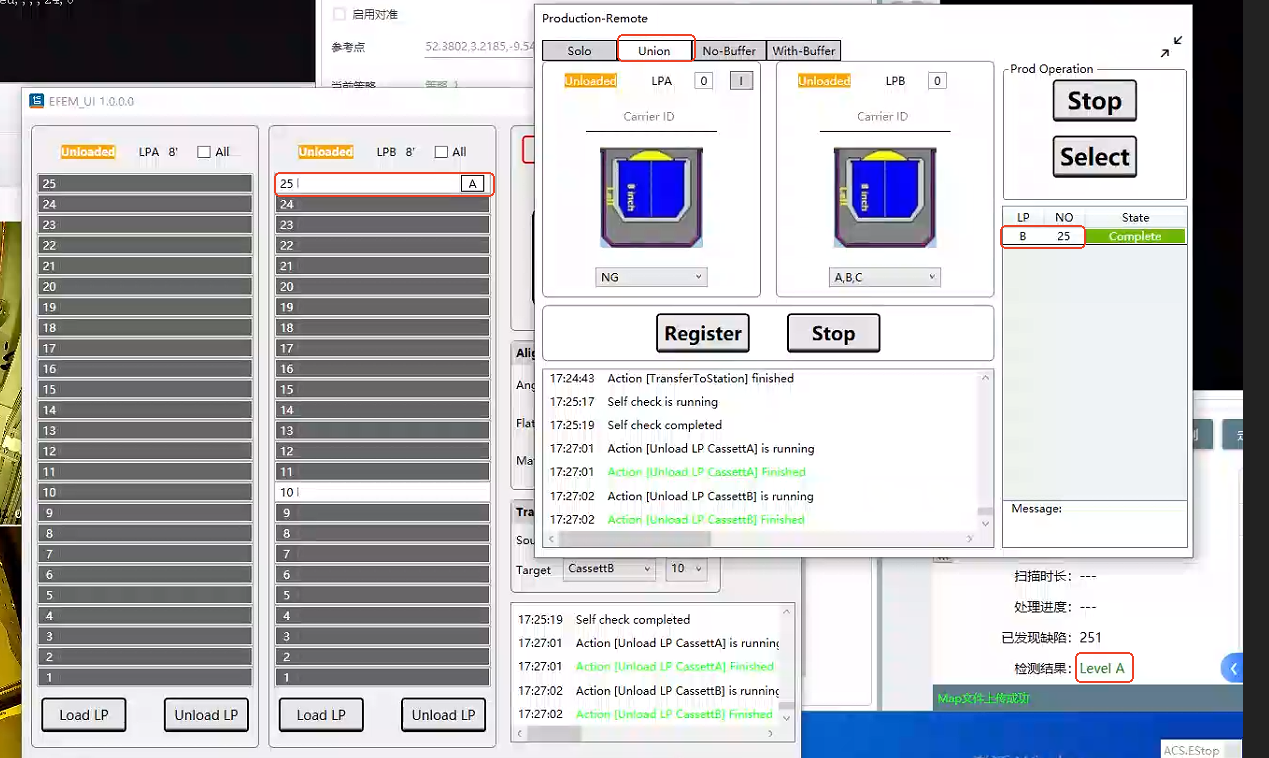The width and height of the screenshot is (1269, 758).
Task: Switch to the No-Buffer tab
Action: coord(730,50)
